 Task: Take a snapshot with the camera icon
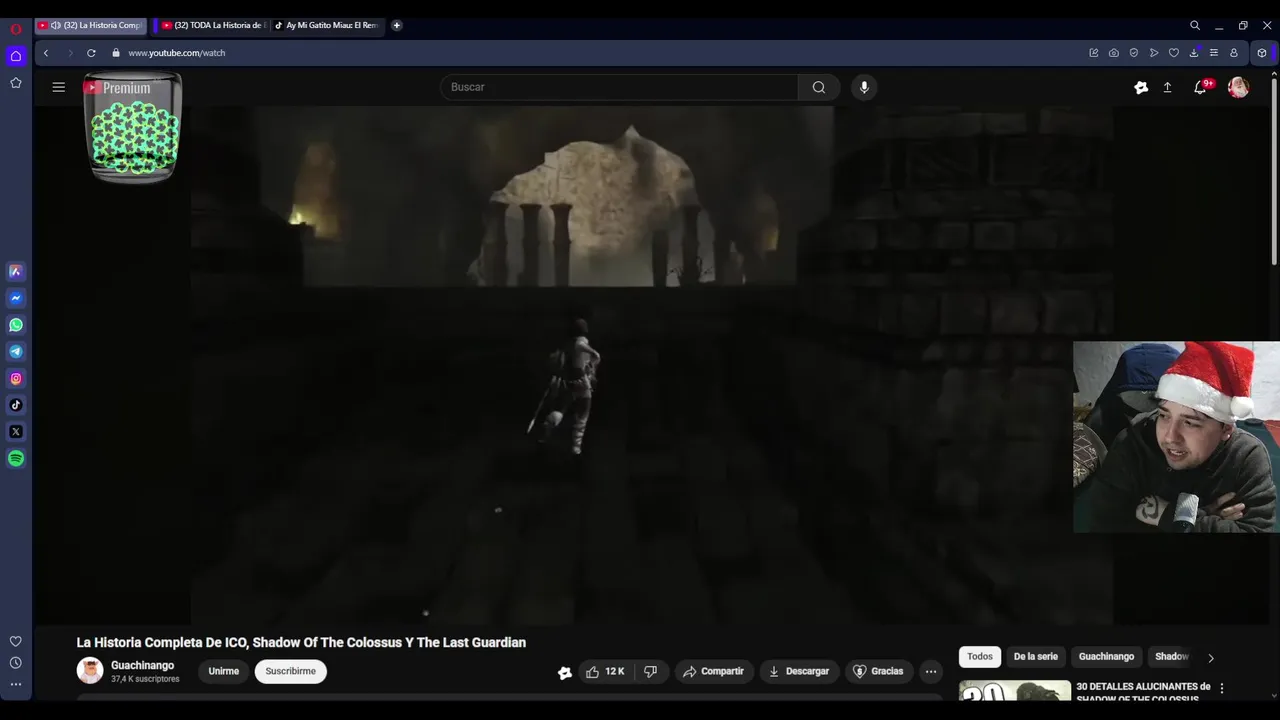(x=1114, y=53)
